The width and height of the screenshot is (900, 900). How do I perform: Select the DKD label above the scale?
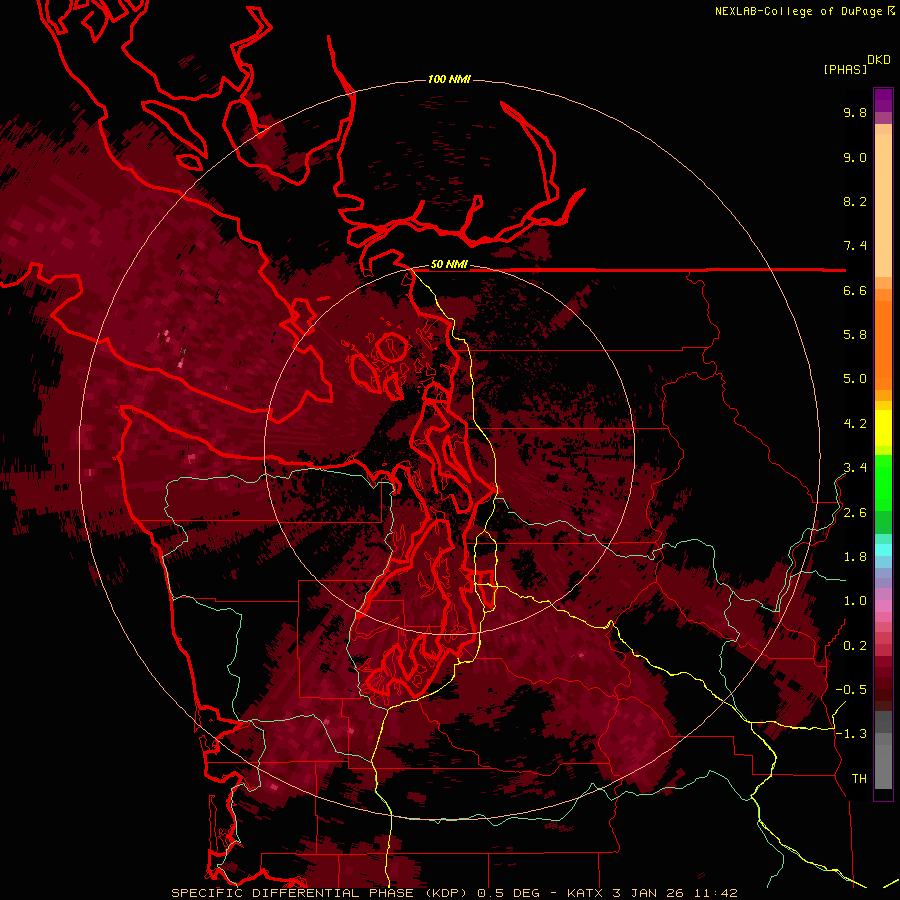879,60
